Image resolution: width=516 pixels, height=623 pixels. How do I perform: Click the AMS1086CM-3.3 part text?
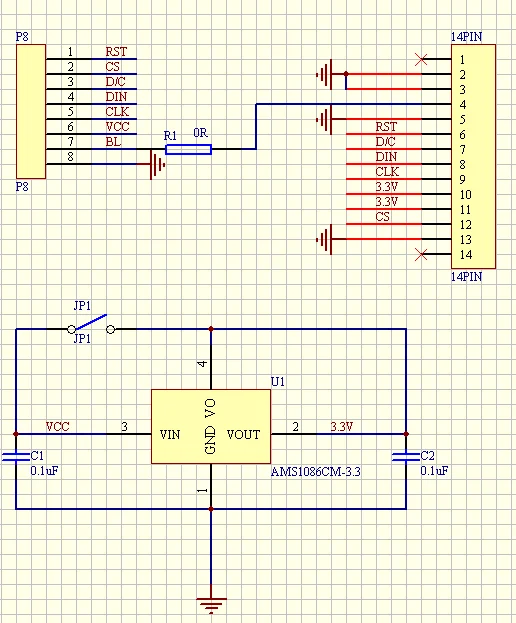pyautogui.click(x=316, y=472)
